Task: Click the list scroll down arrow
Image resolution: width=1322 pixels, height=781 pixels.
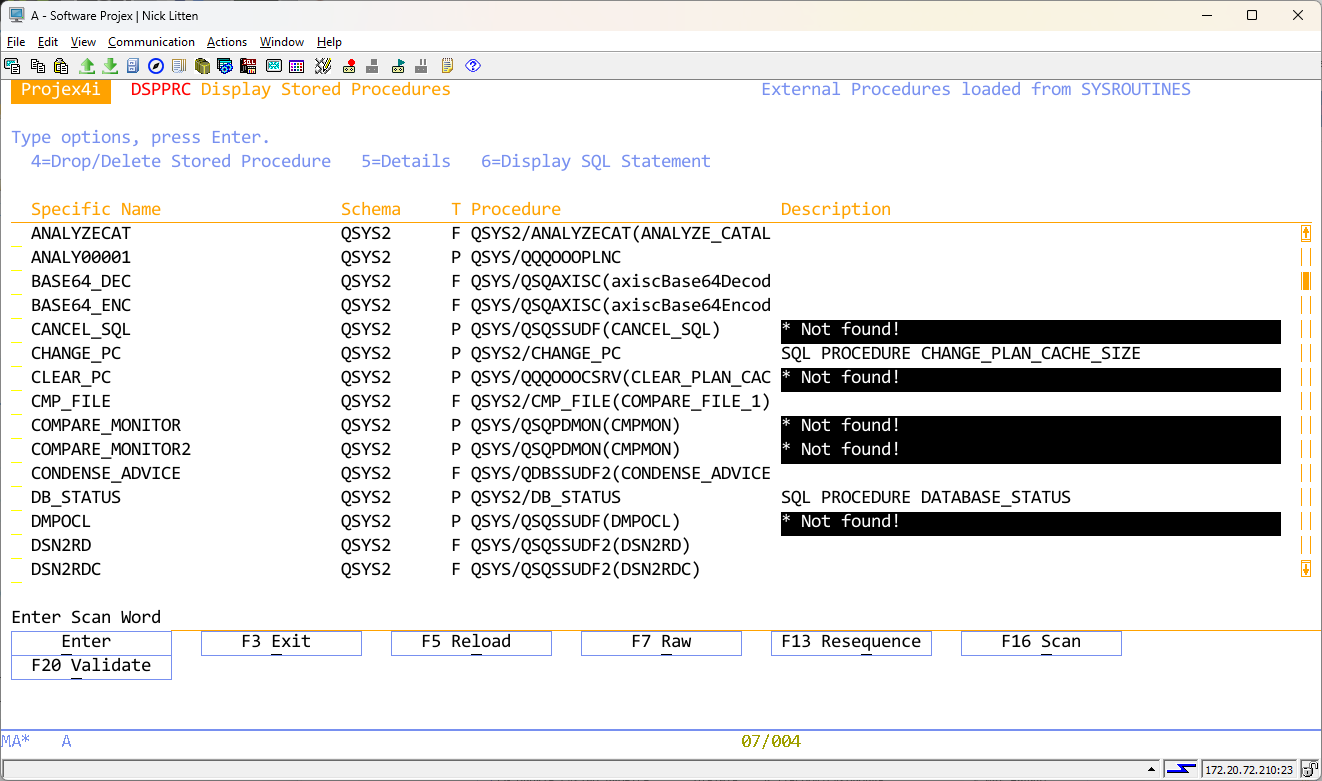Action: click(x=1306, y=569)
